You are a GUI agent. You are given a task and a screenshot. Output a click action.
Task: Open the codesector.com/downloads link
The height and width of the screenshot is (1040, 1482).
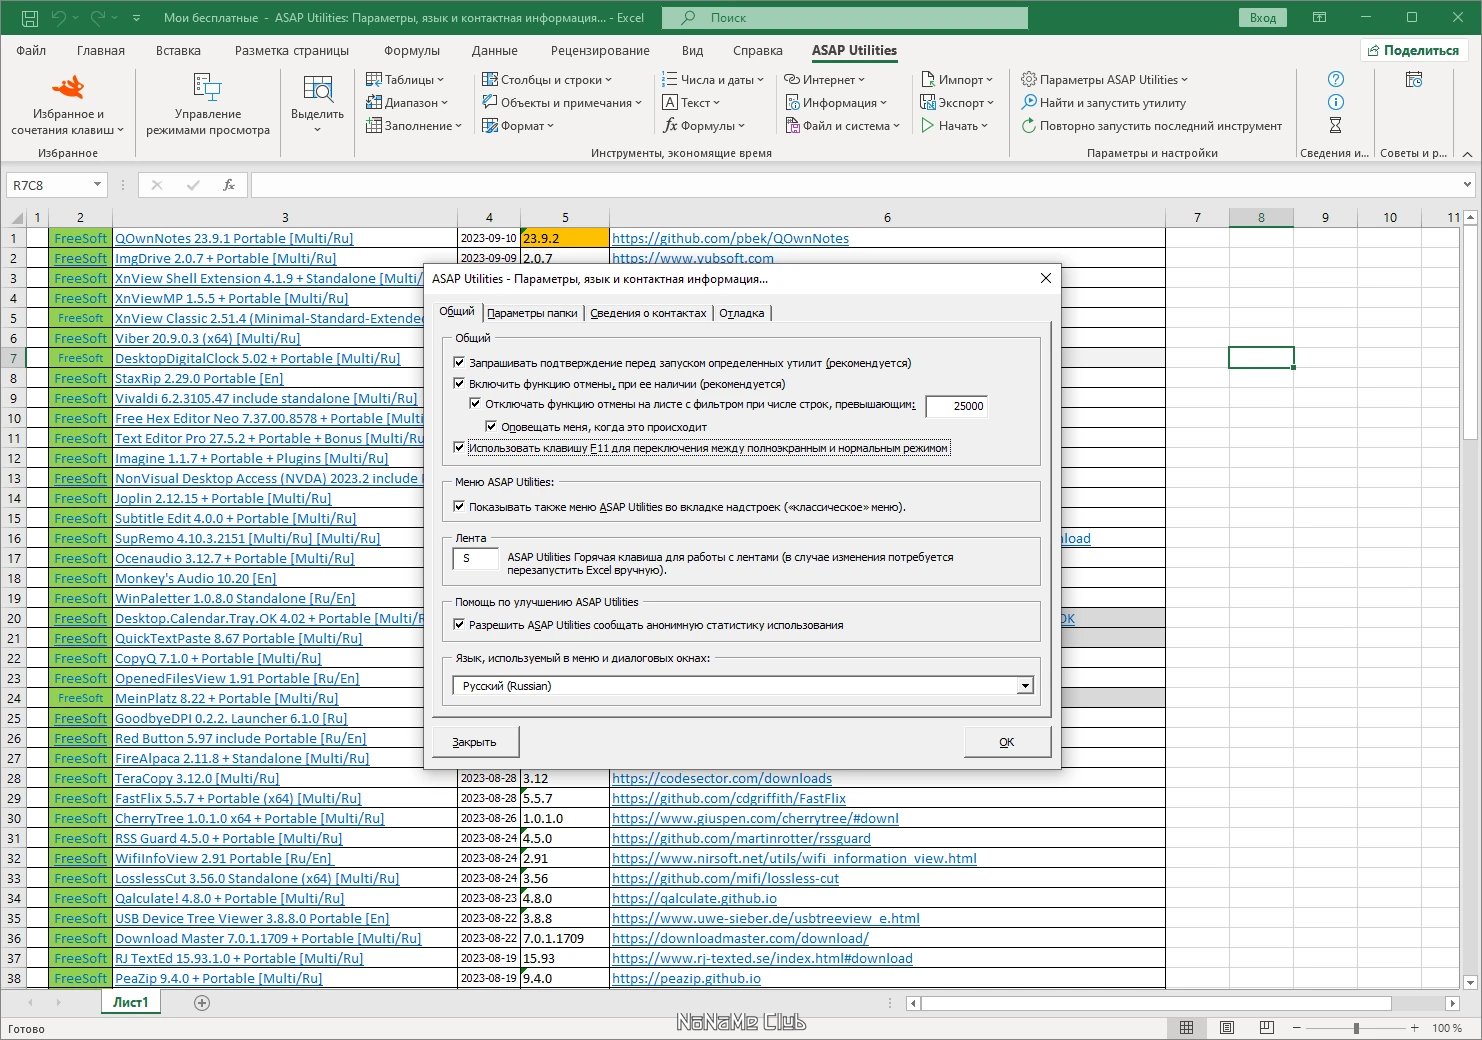click(x=722, y=778)
